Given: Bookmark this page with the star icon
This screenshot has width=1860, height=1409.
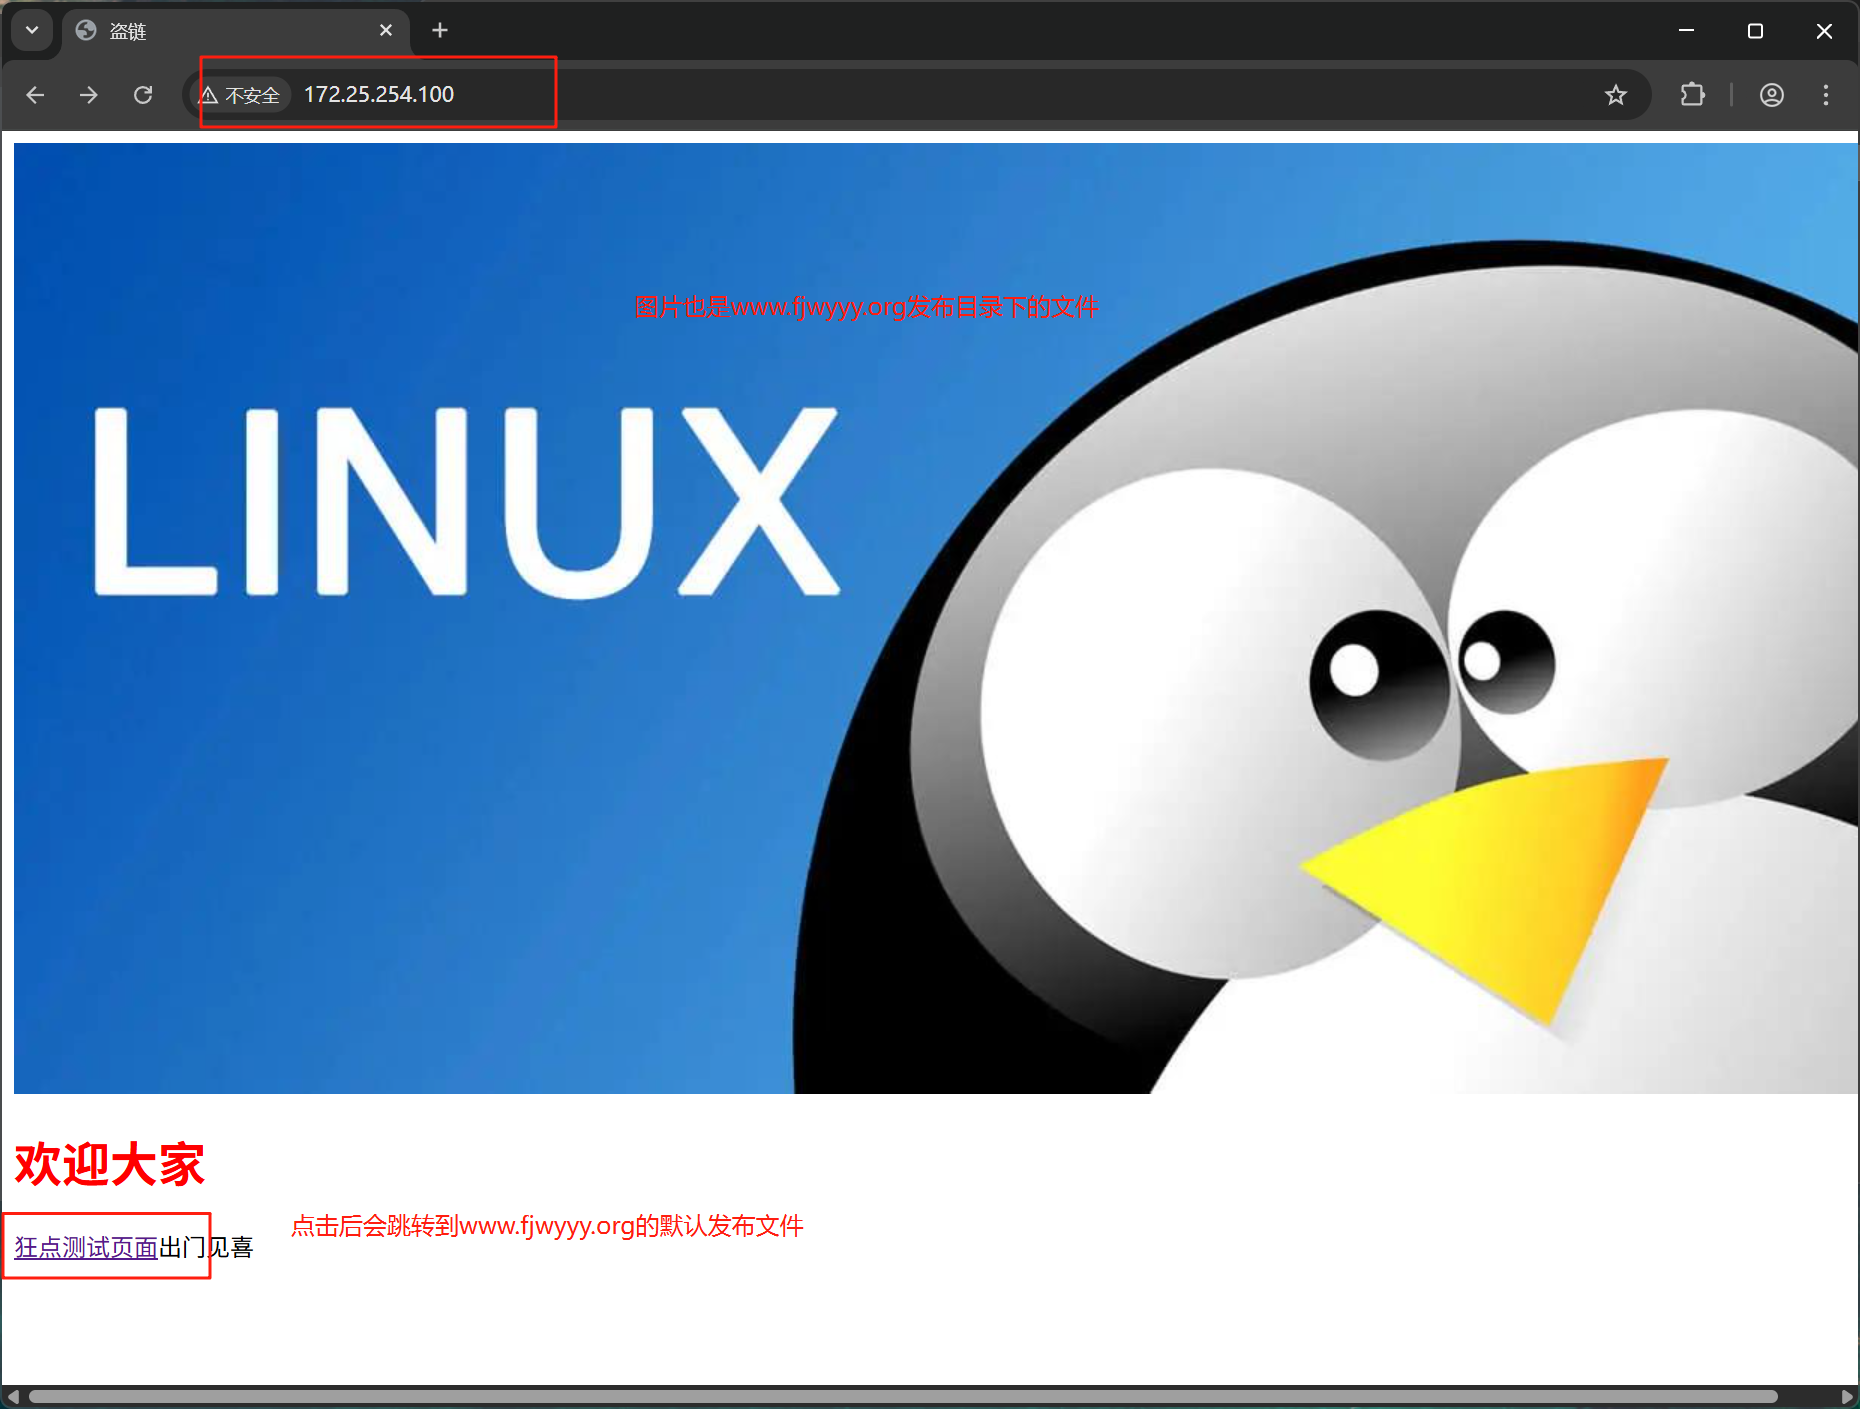Looking at the screenshot, I should [x=1615, y=95].
